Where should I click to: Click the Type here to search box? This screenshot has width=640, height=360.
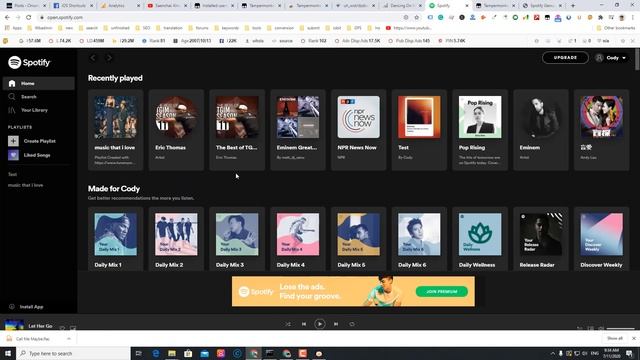pyautogui.click(x=73, y=353)
